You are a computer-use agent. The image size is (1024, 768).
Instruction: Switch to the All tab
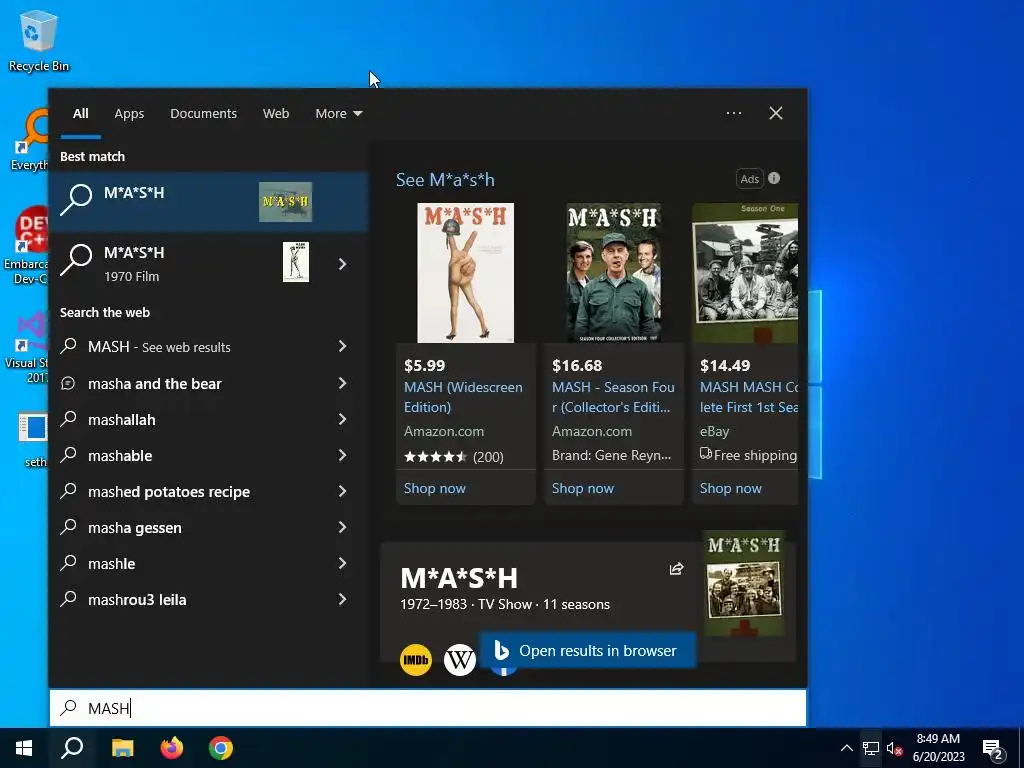click(80, 113)
